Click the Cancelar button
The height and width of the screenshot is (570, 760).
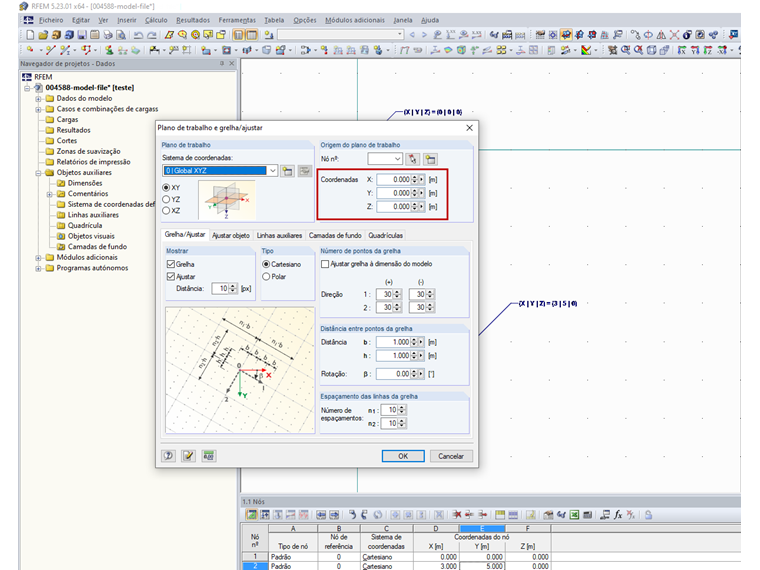[451, 456]
